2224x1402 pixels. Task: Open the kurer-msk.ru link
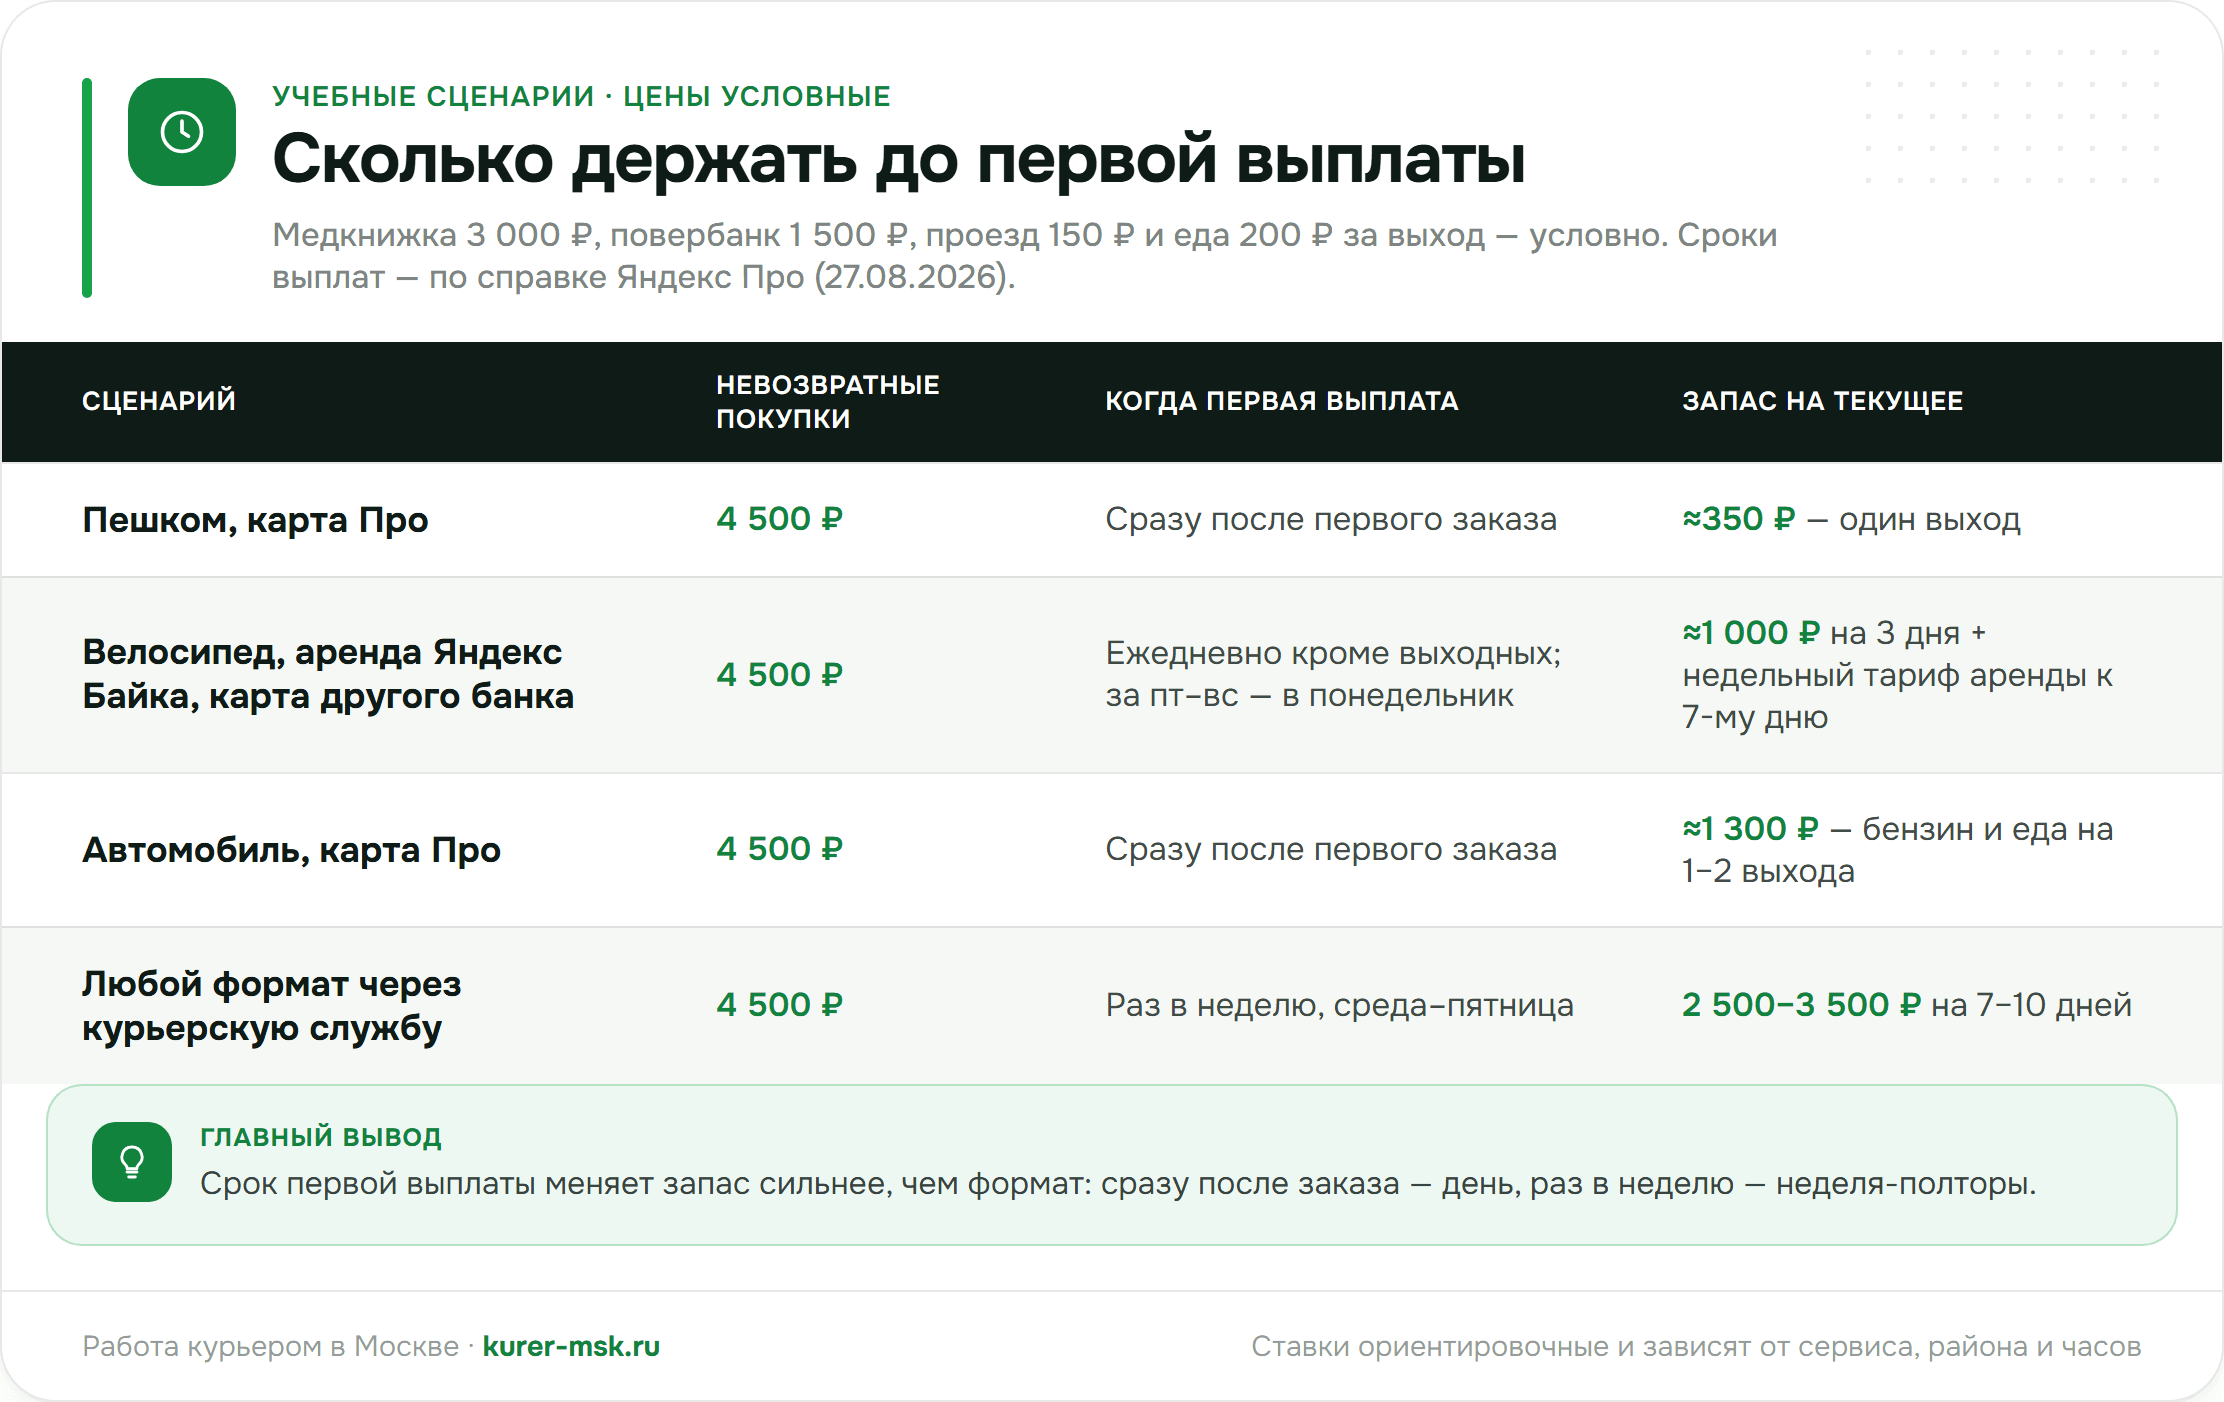point(571,1346)
